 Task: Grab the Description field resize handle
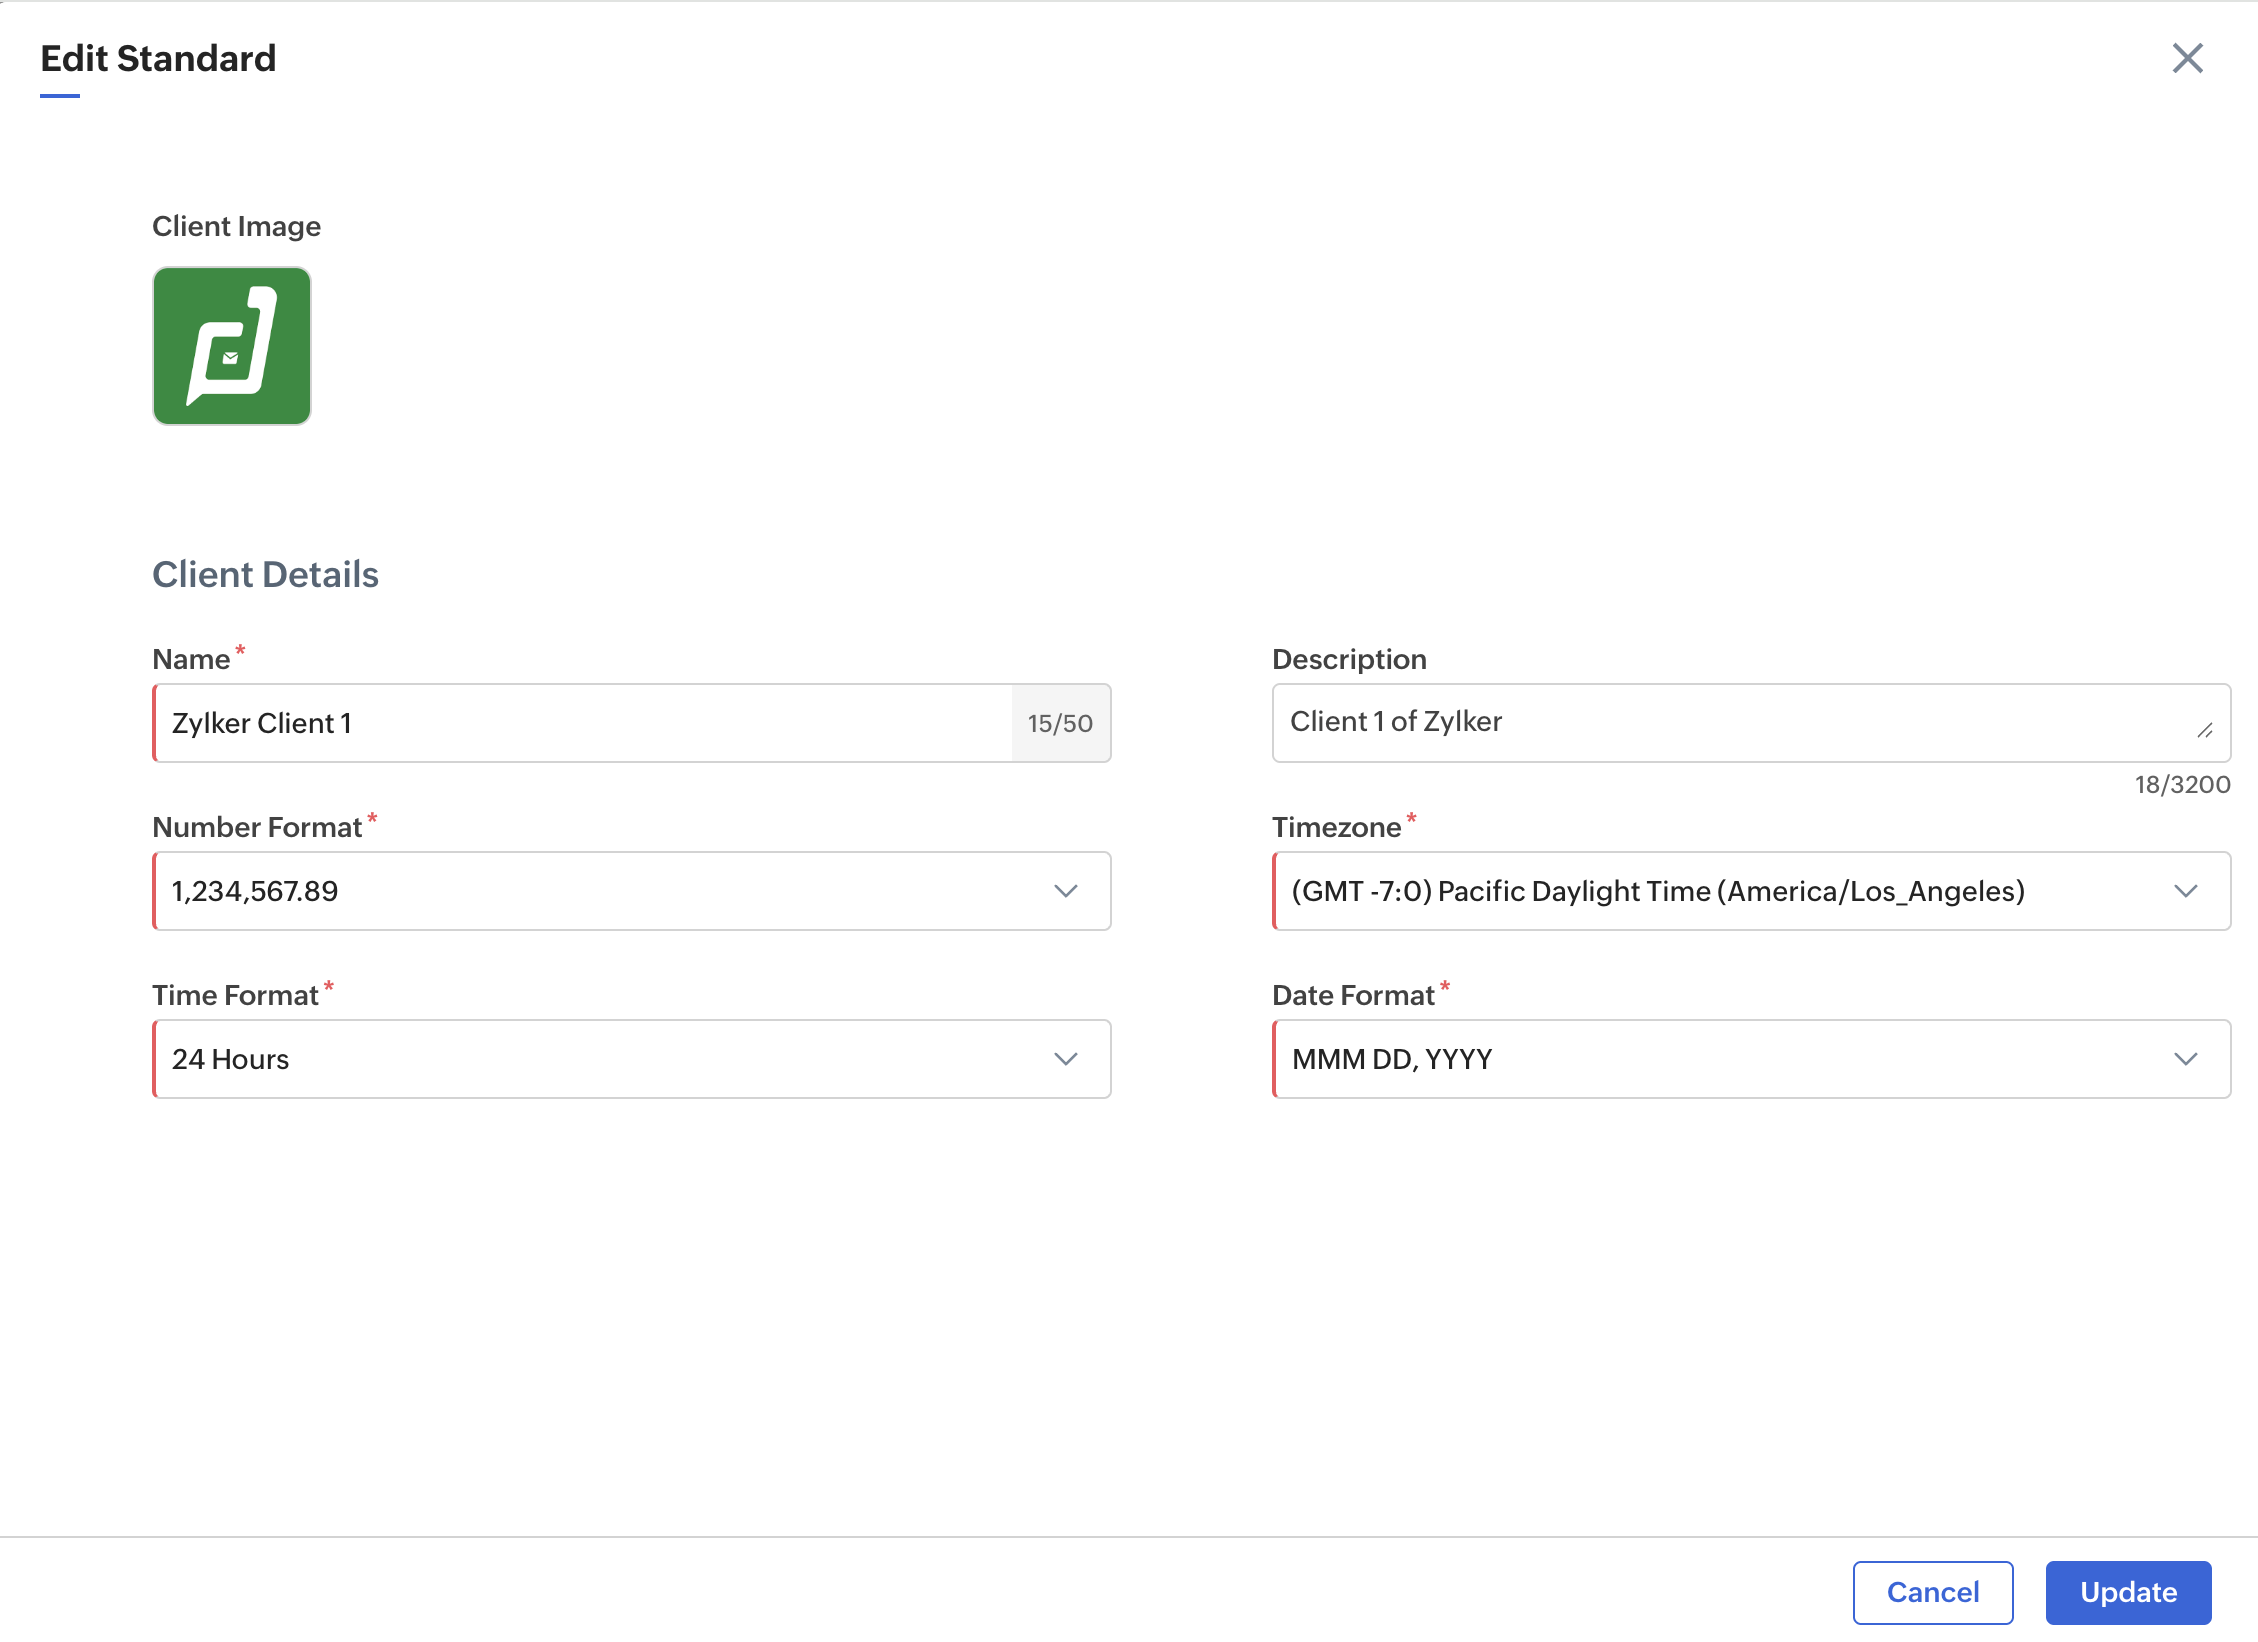point(2205,731)
